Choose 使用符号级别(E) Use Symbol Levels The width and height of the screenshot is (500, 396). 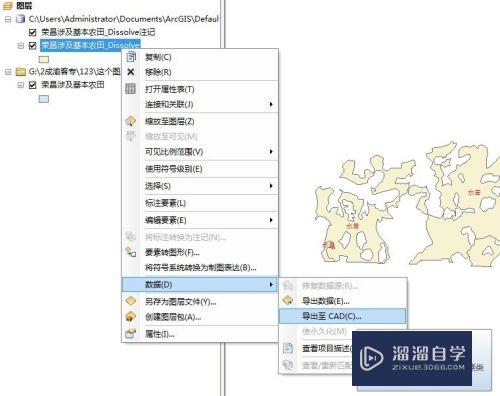200,169
